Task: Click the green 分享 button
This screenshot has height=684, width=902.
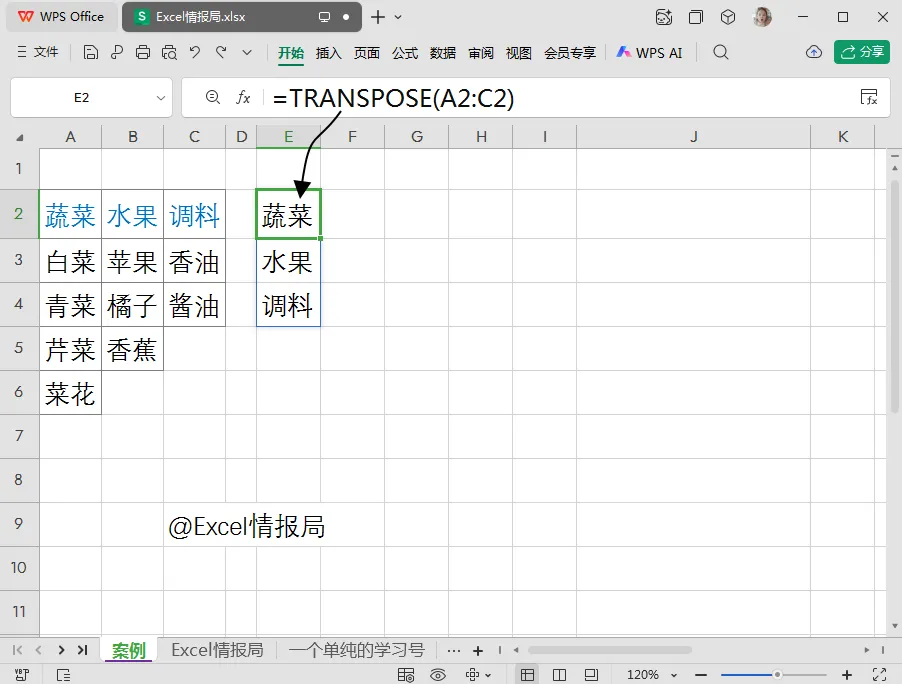Action: coord(862,52)
